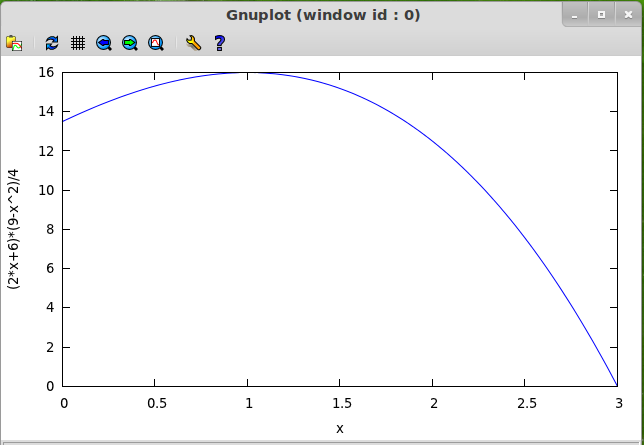The image size is (644, 445).
Task: Replot the graph with refresh icon
Action: [52, 43]
